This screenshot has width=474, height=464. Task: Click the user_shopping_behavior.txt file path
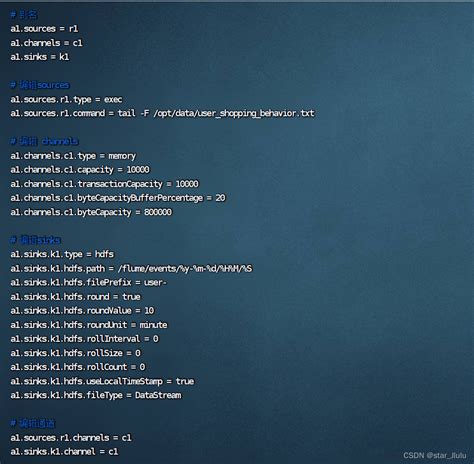point(234,113)
